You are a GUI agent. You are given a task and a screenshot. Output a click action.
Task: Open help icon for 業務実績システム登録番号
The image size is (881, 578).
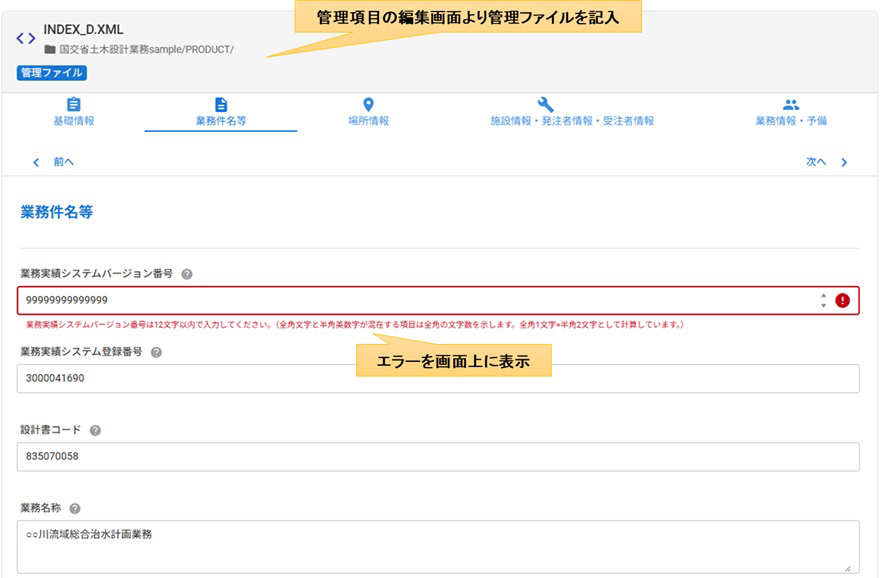(x=156, y=352)
